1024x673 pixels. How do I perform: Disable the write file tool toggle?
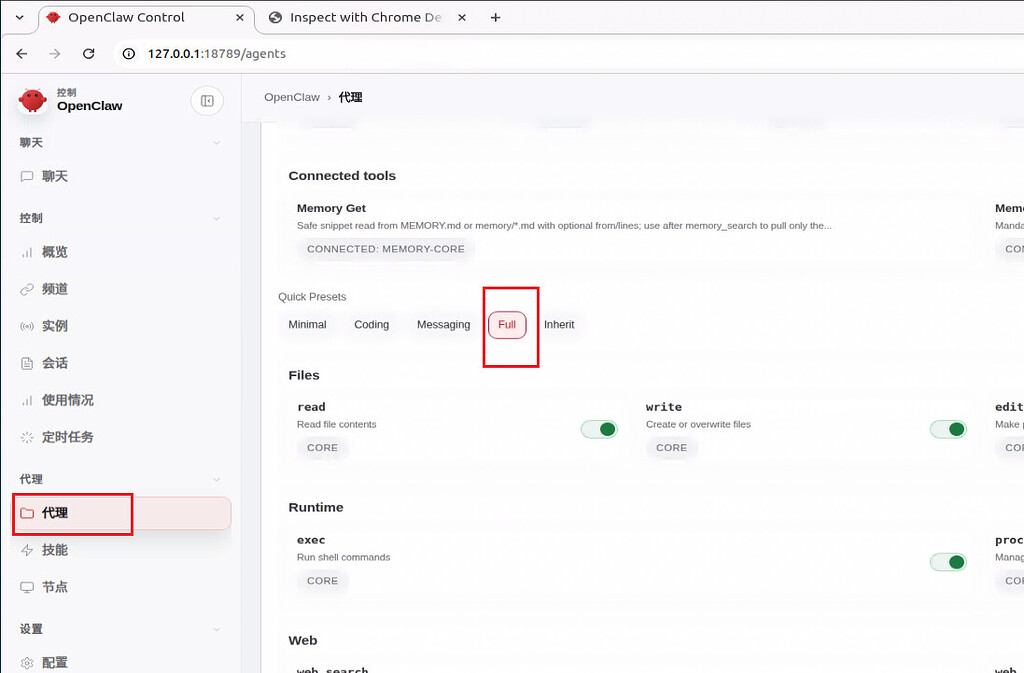pyautogui.click(x=948, y=429)
